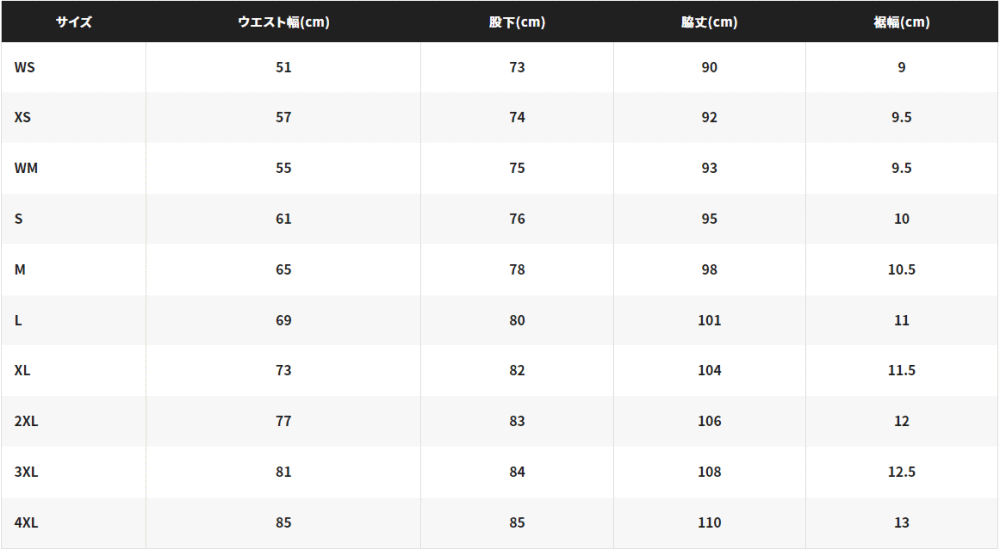Viewport: 1000px width, 550px height.
Task: Click the 2XL size label
Action: (26, 421)
